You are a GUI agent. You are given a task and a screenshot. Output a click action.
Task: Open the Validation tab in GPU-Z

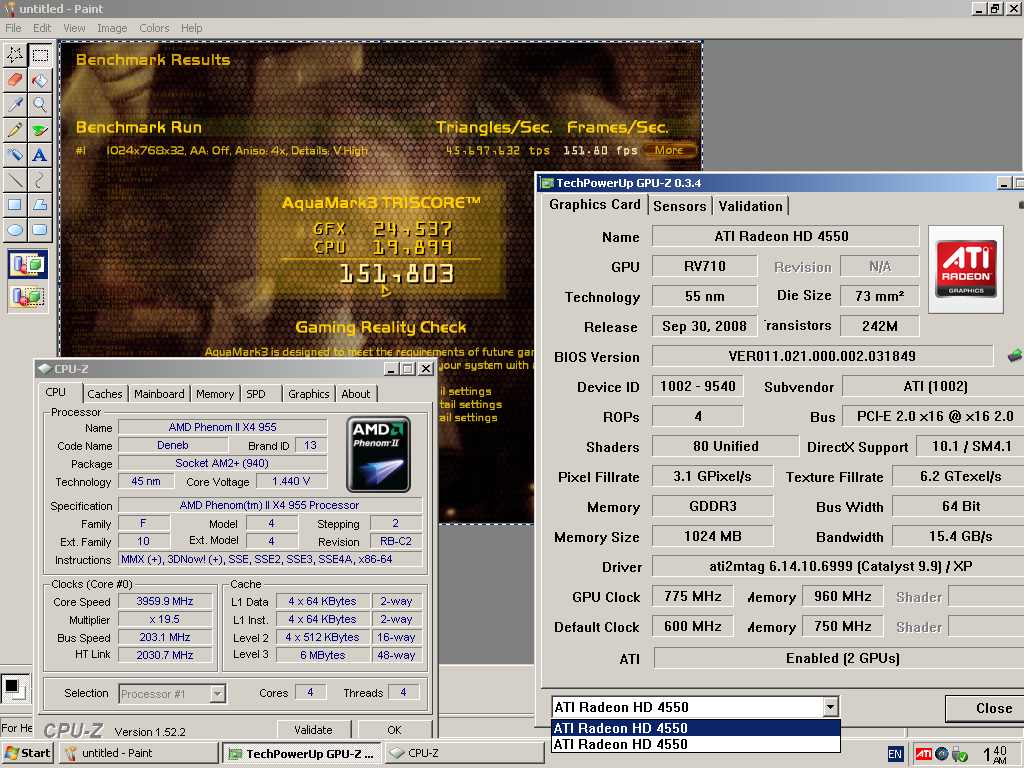pyautogui.click(x=750, y=206)
